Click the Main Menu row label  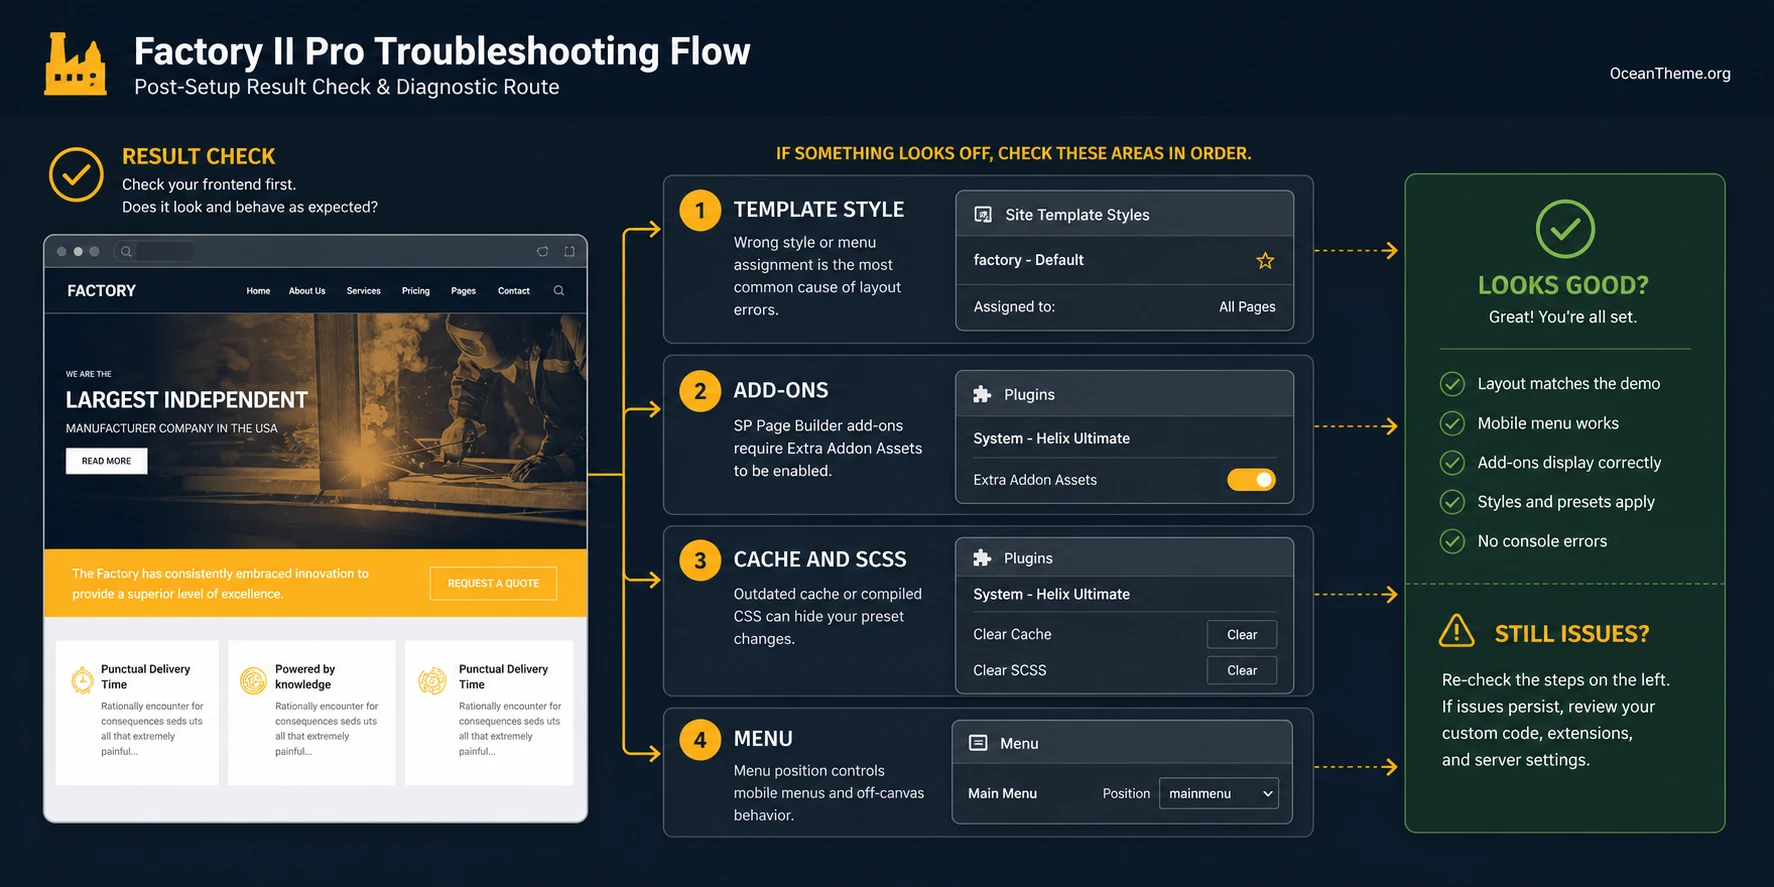1002,793
